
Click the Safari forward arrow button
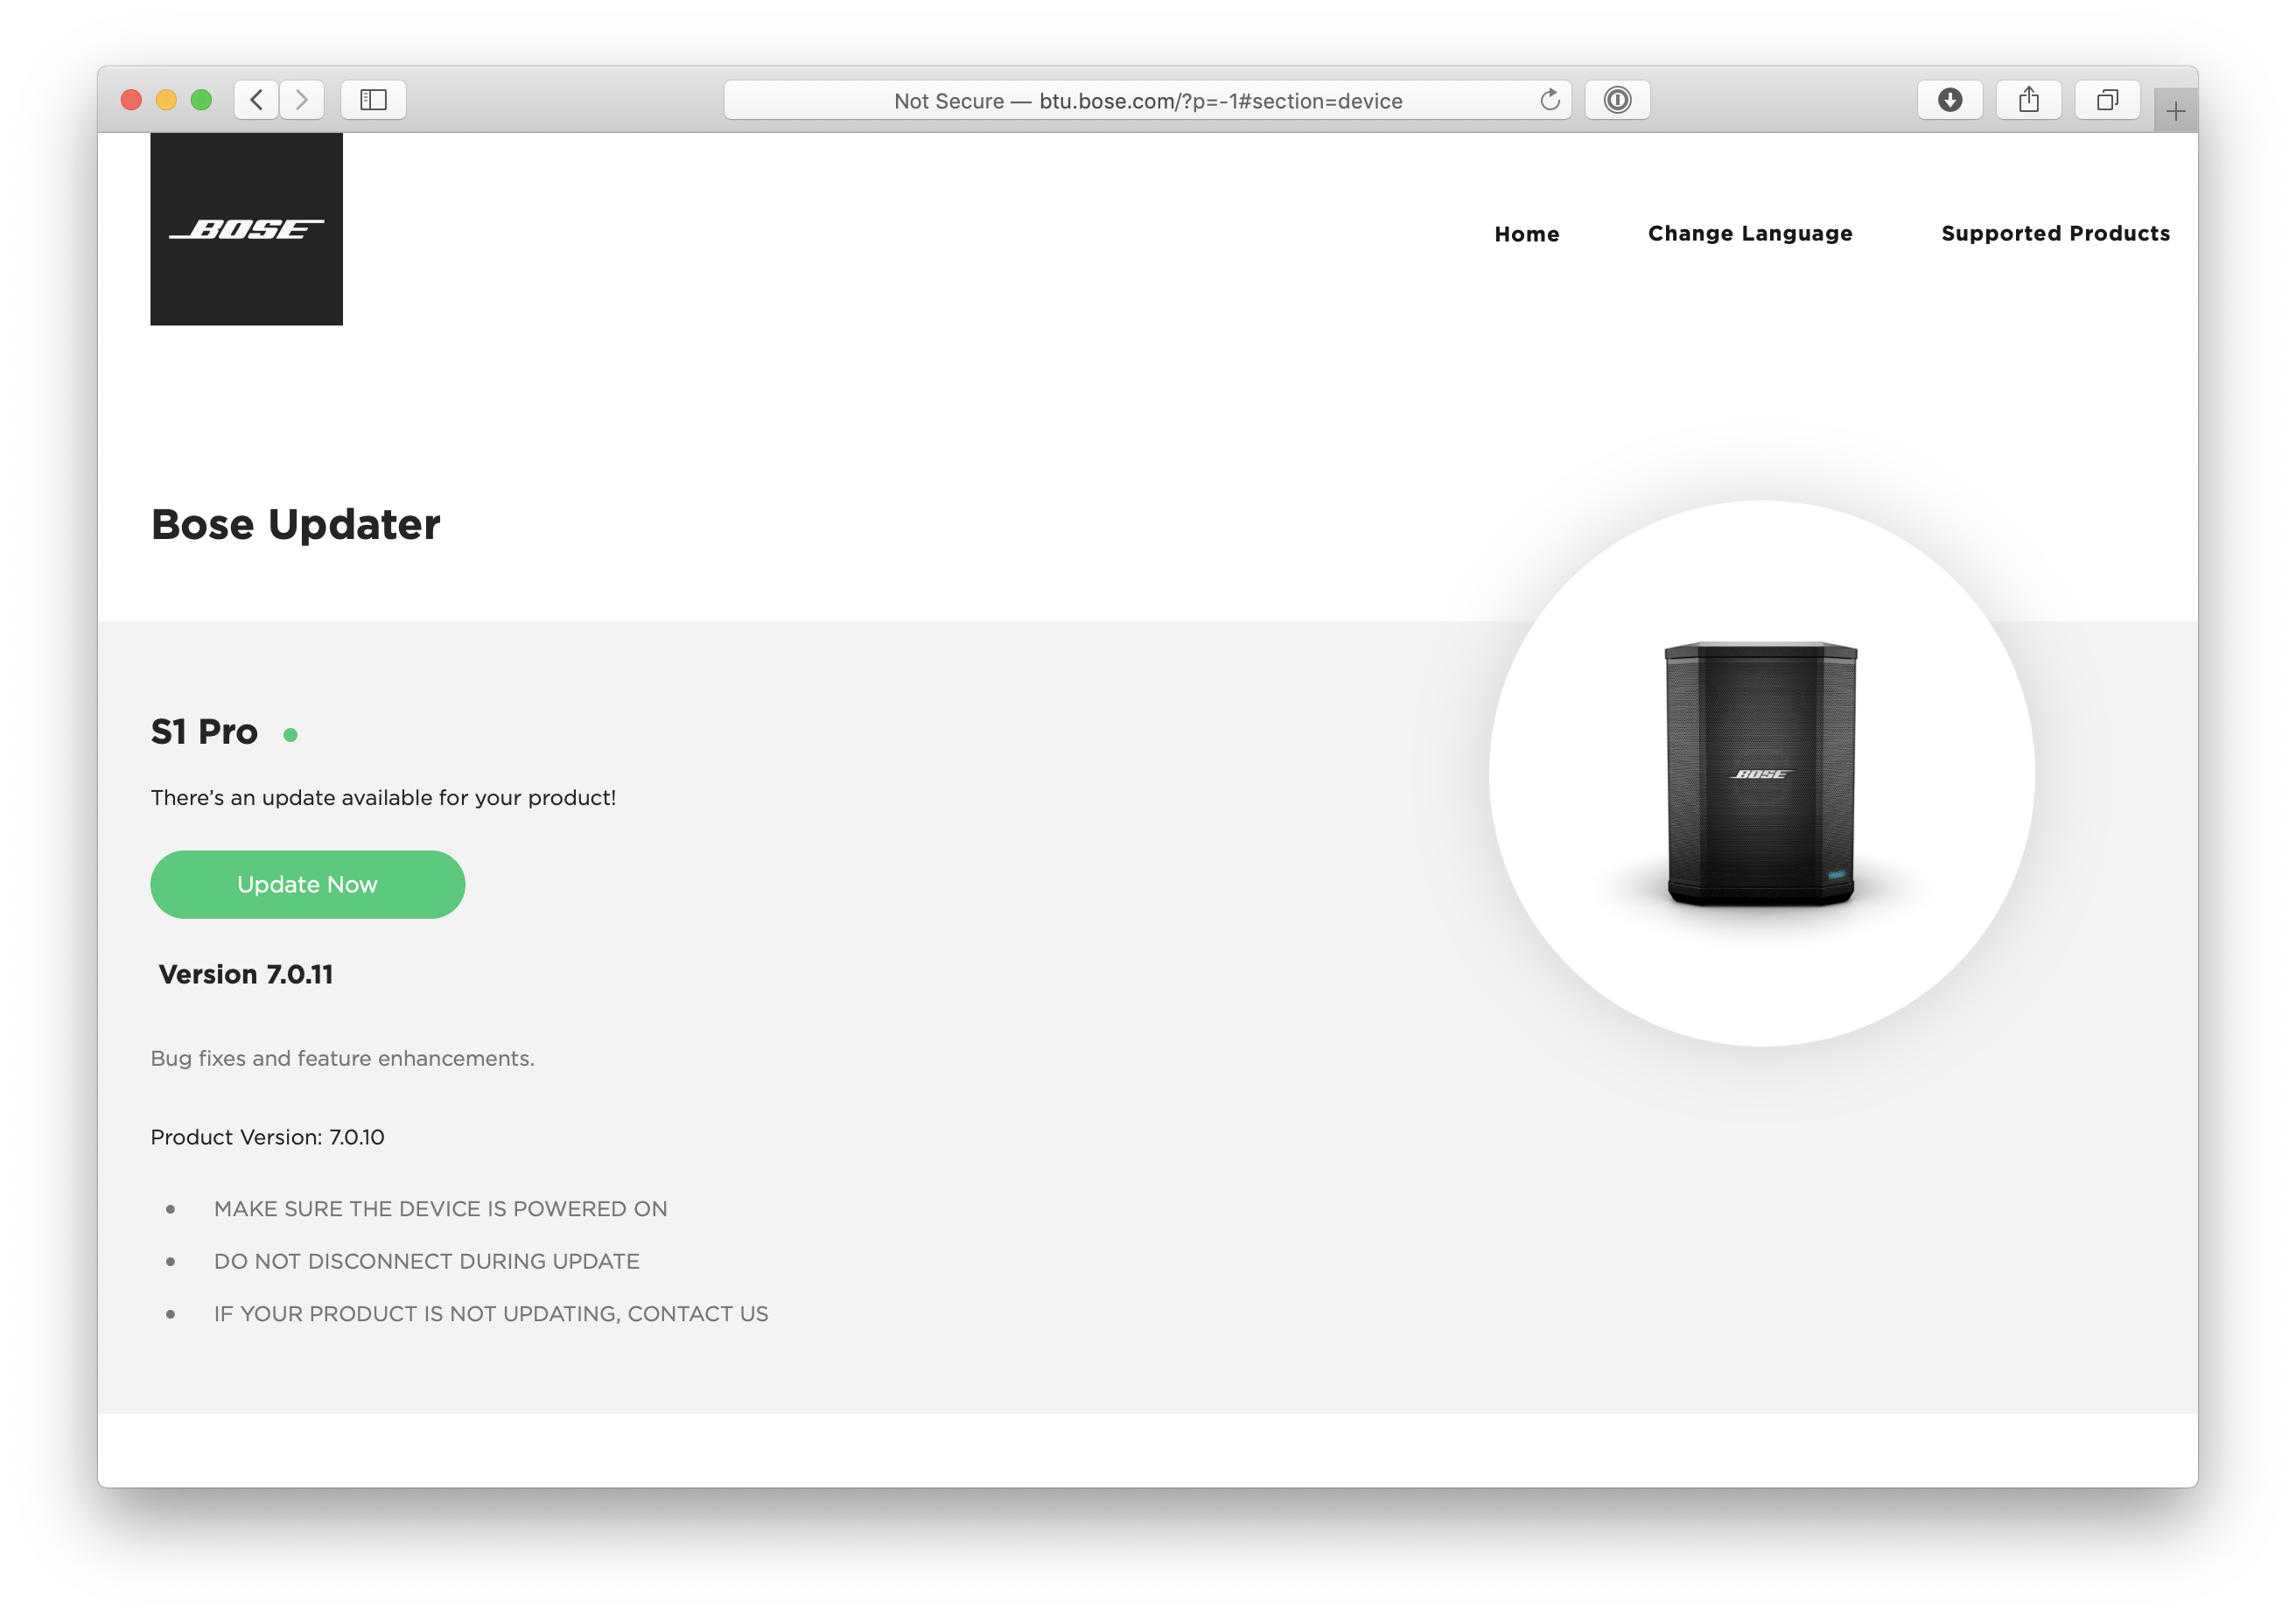pyautogui.click(x=302, y=100)
